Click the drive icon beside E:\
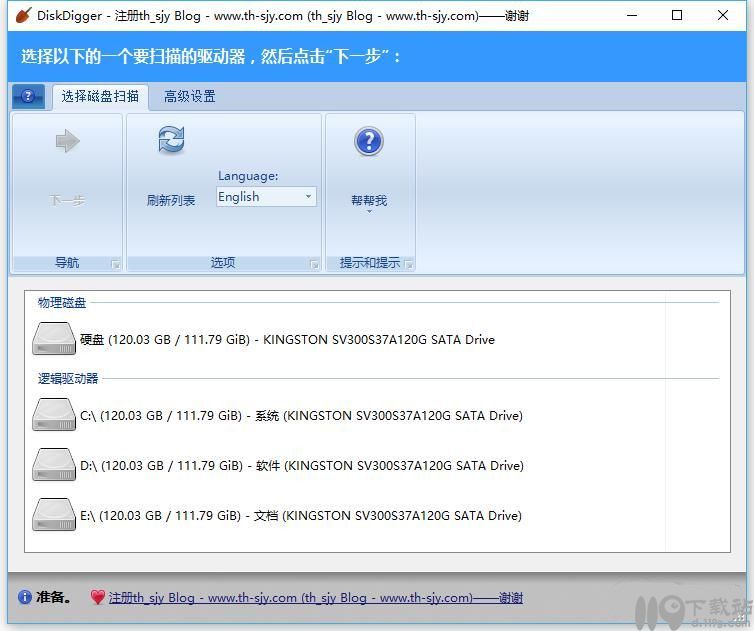 54,515
